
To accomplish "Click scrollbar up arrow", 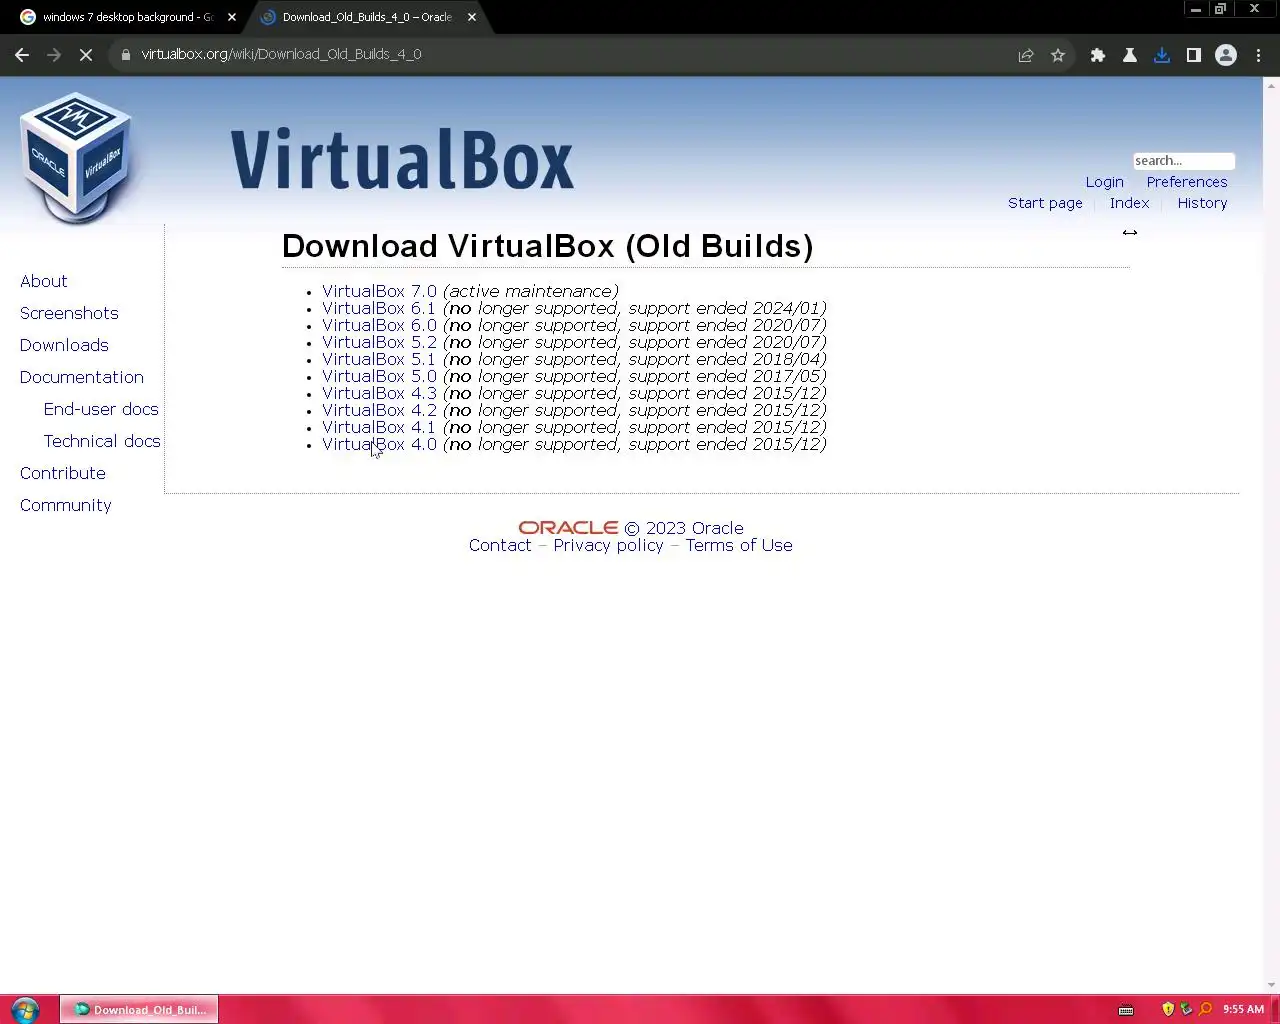I will tap(1271, 85).
